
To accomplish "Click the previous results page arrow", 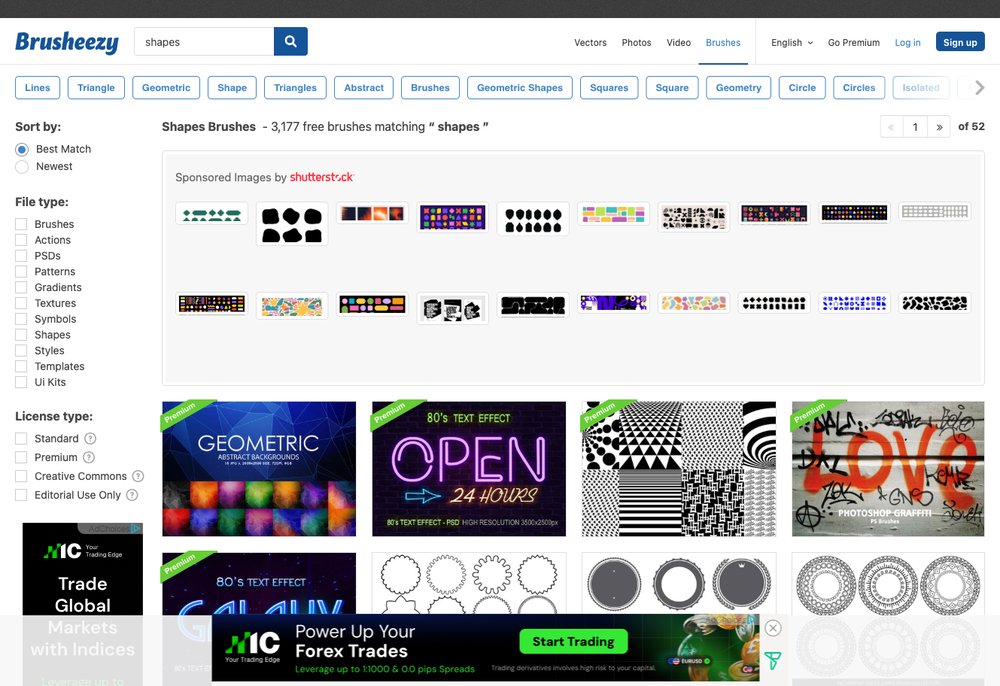I will 891,127.
